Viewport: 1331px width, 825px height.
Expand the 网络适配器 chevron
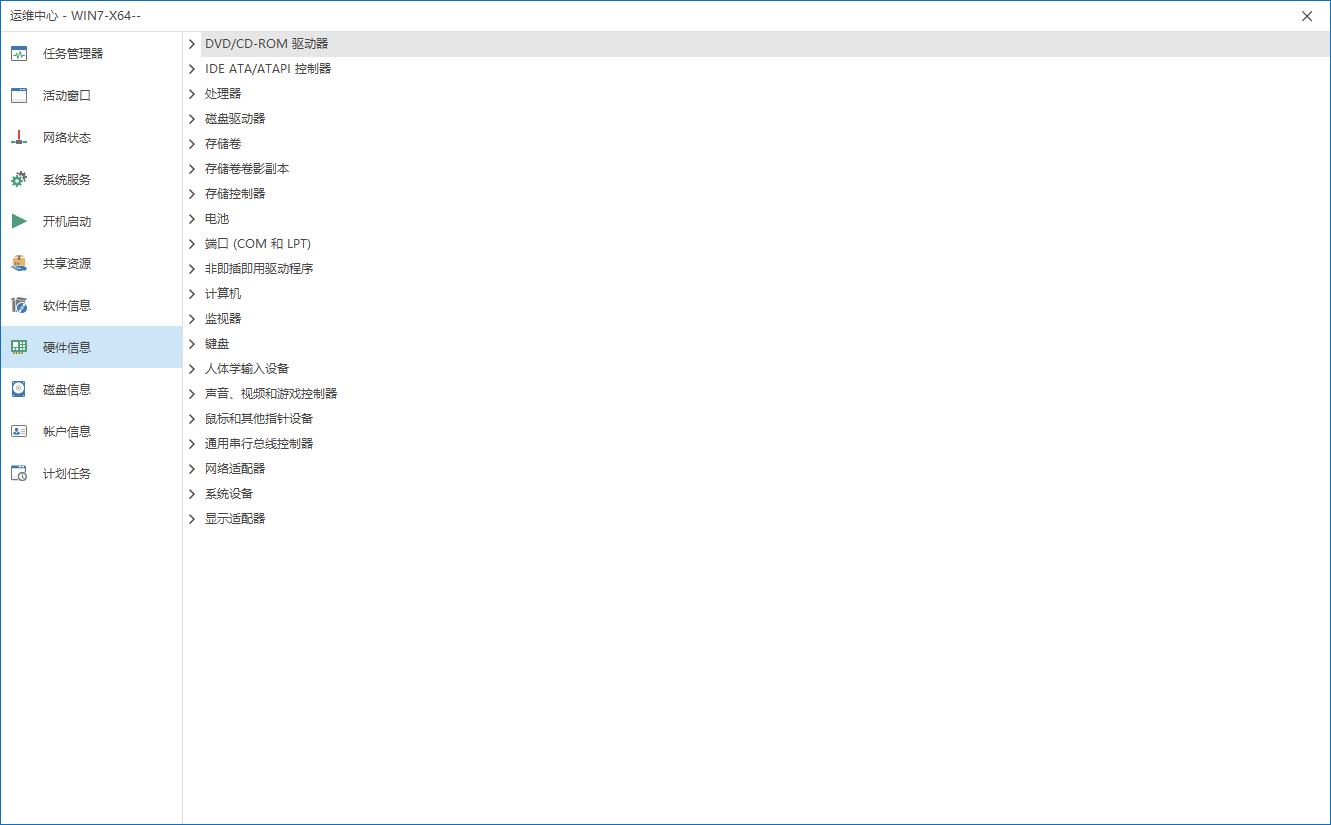tap(192, 469)
